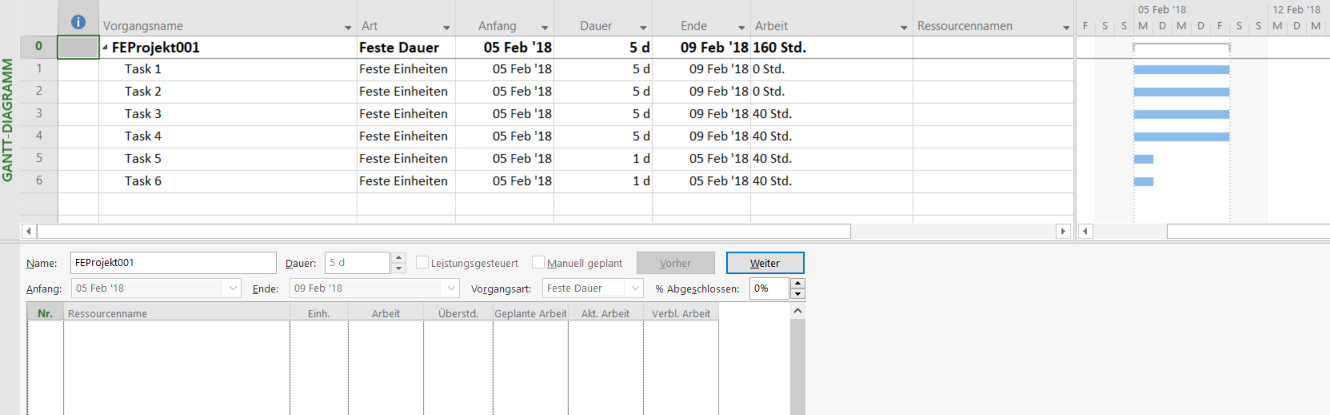Click the Gantt chart's left scroll arrow
The image size is (1330, 415).
click(1086, 231)
